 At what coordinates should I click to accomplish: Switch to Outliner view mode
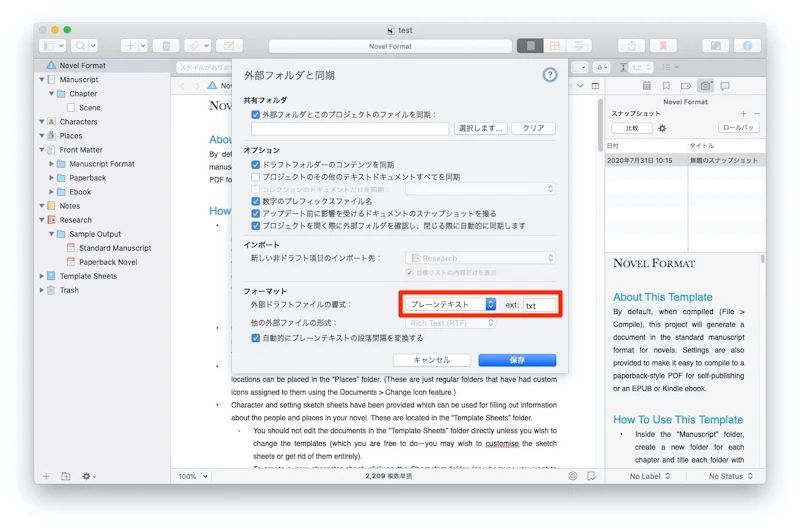tap(579, 46)
